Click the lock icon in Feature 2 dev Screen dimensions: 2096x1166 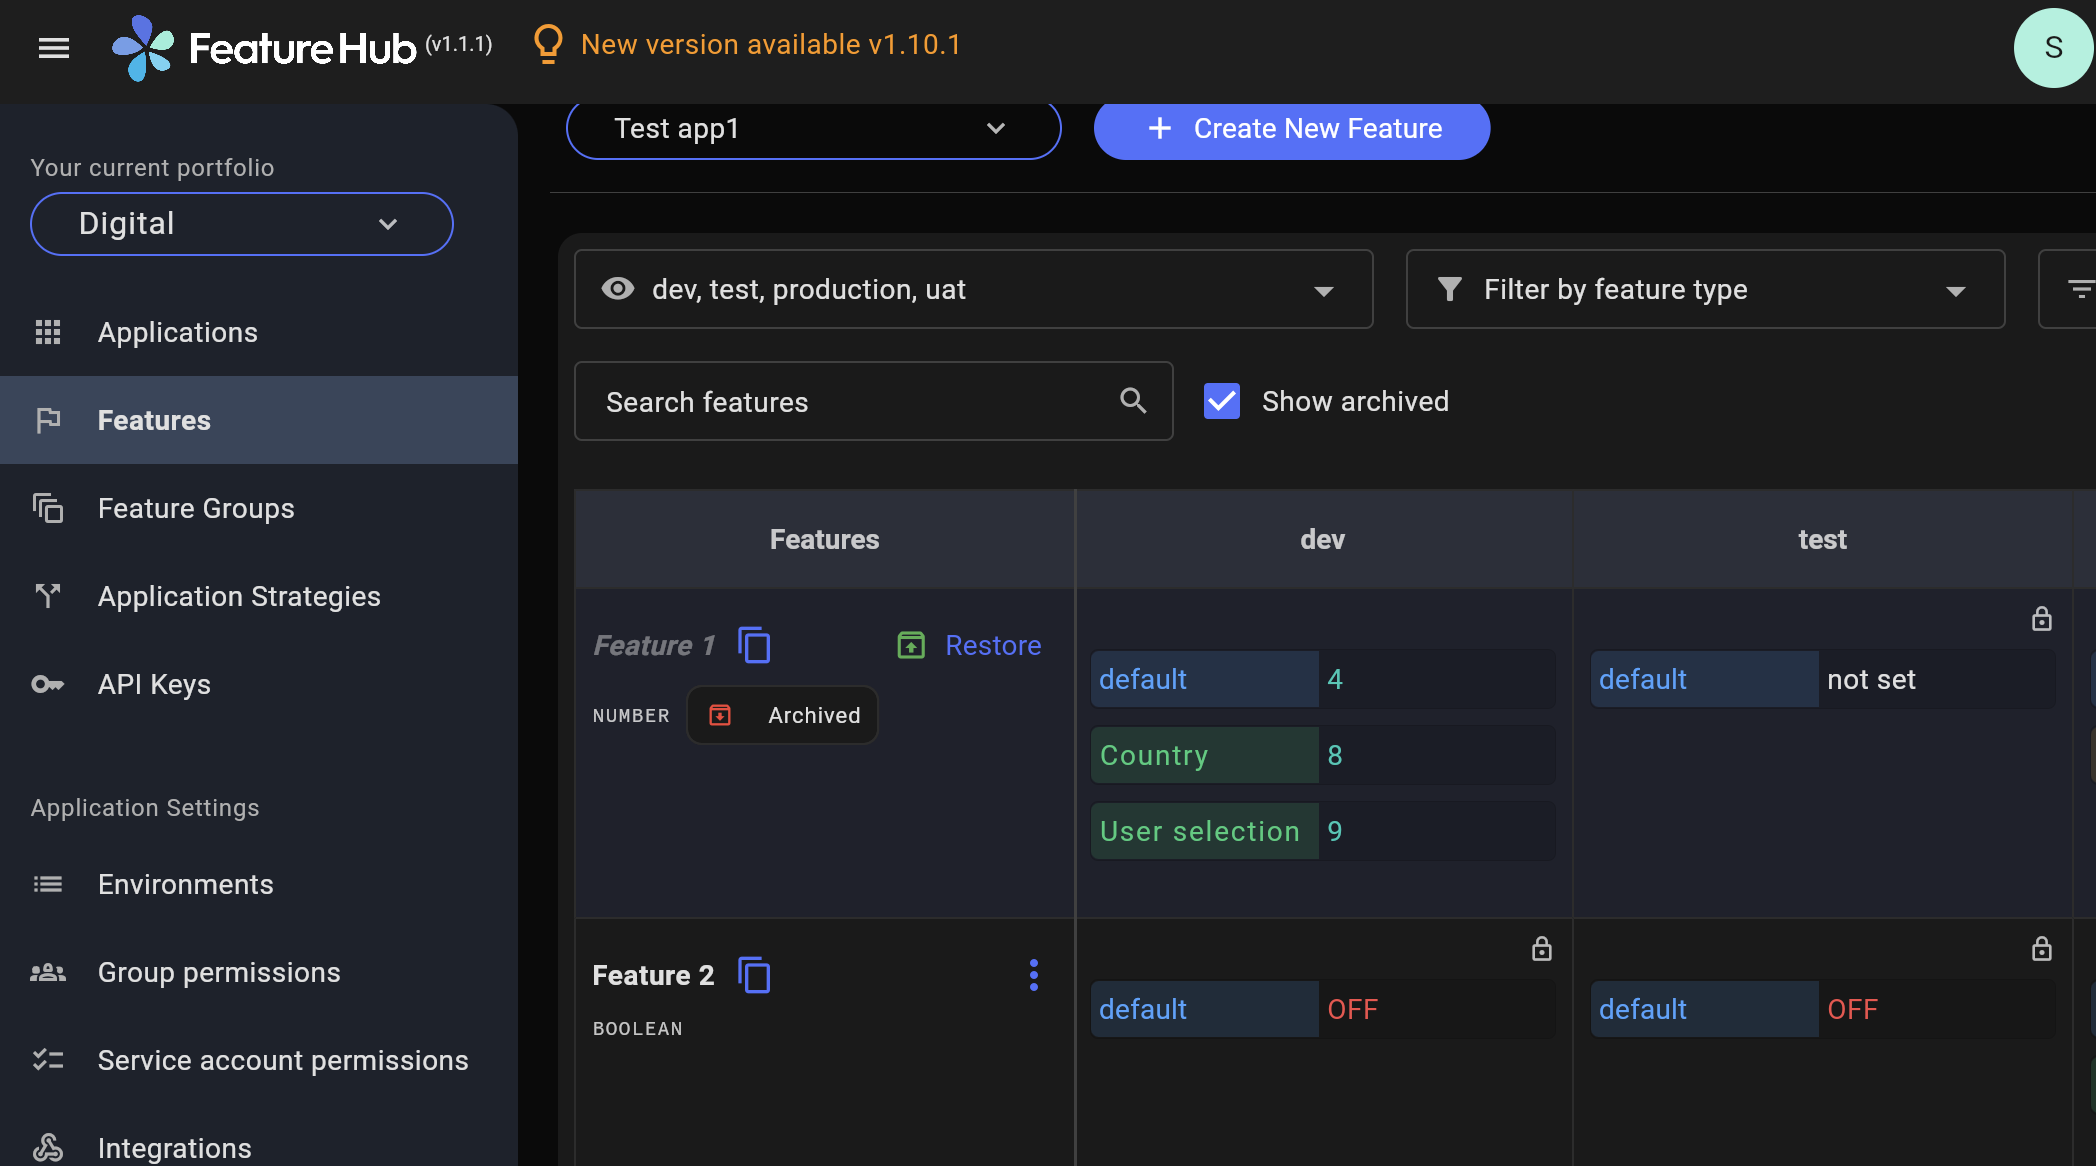tap(1542, 949)
